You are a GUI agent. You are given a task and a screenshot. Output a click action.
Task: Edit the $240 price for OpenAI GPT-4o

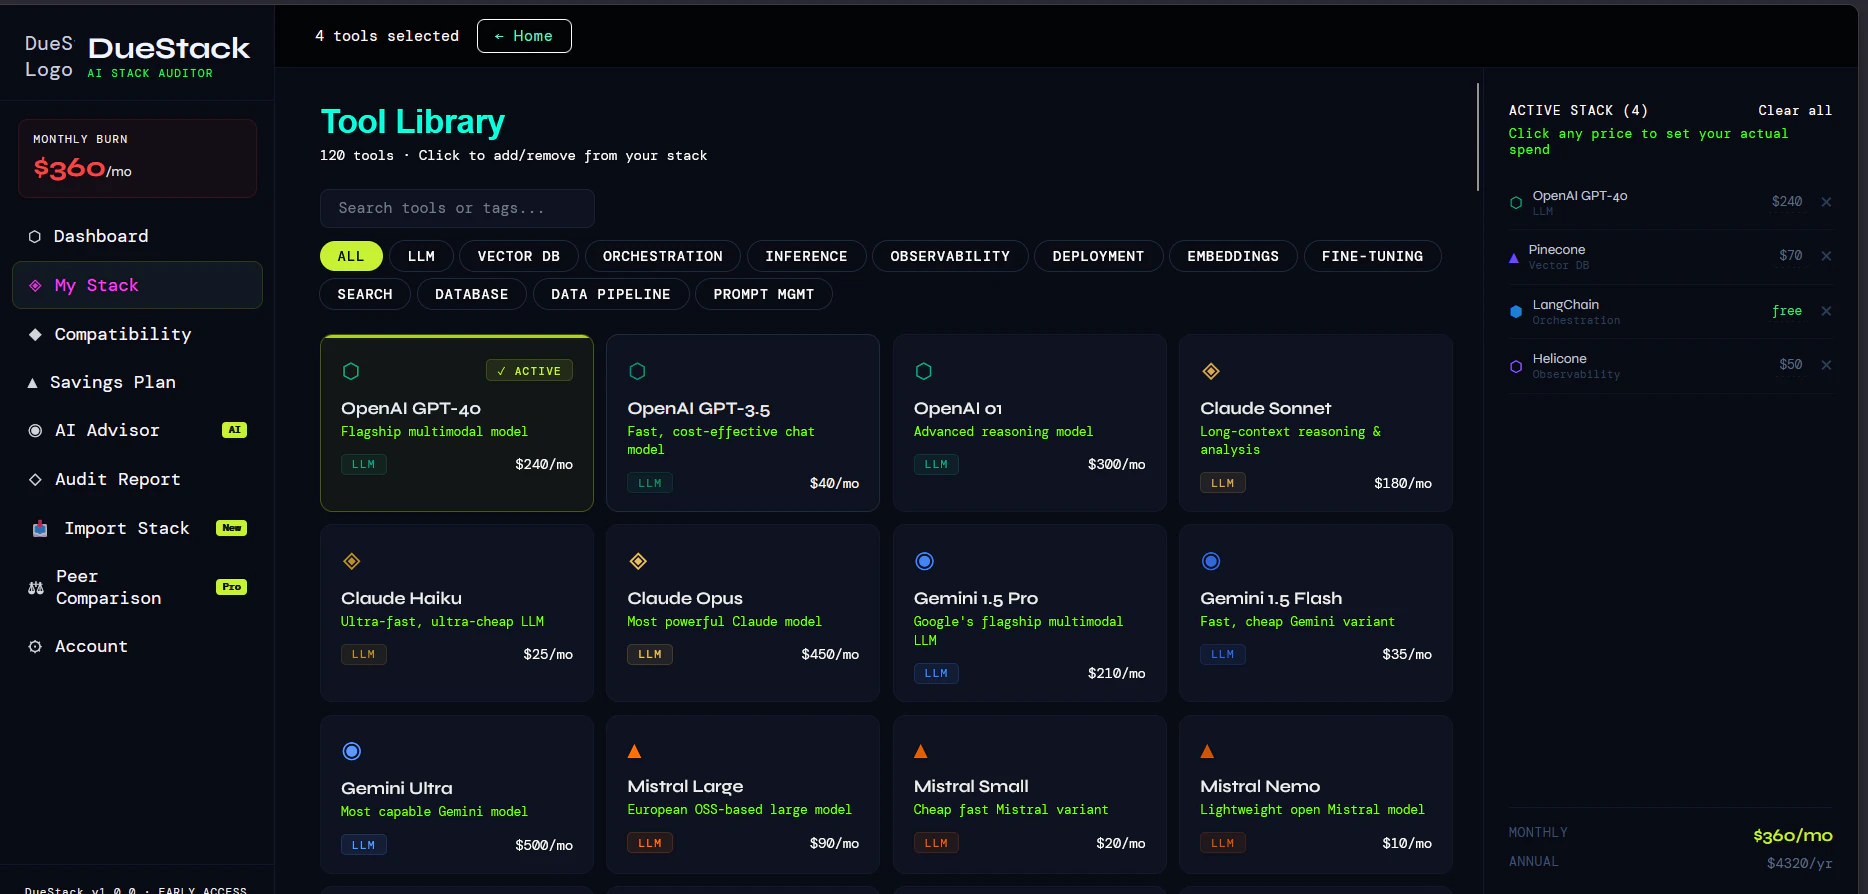1787,202
